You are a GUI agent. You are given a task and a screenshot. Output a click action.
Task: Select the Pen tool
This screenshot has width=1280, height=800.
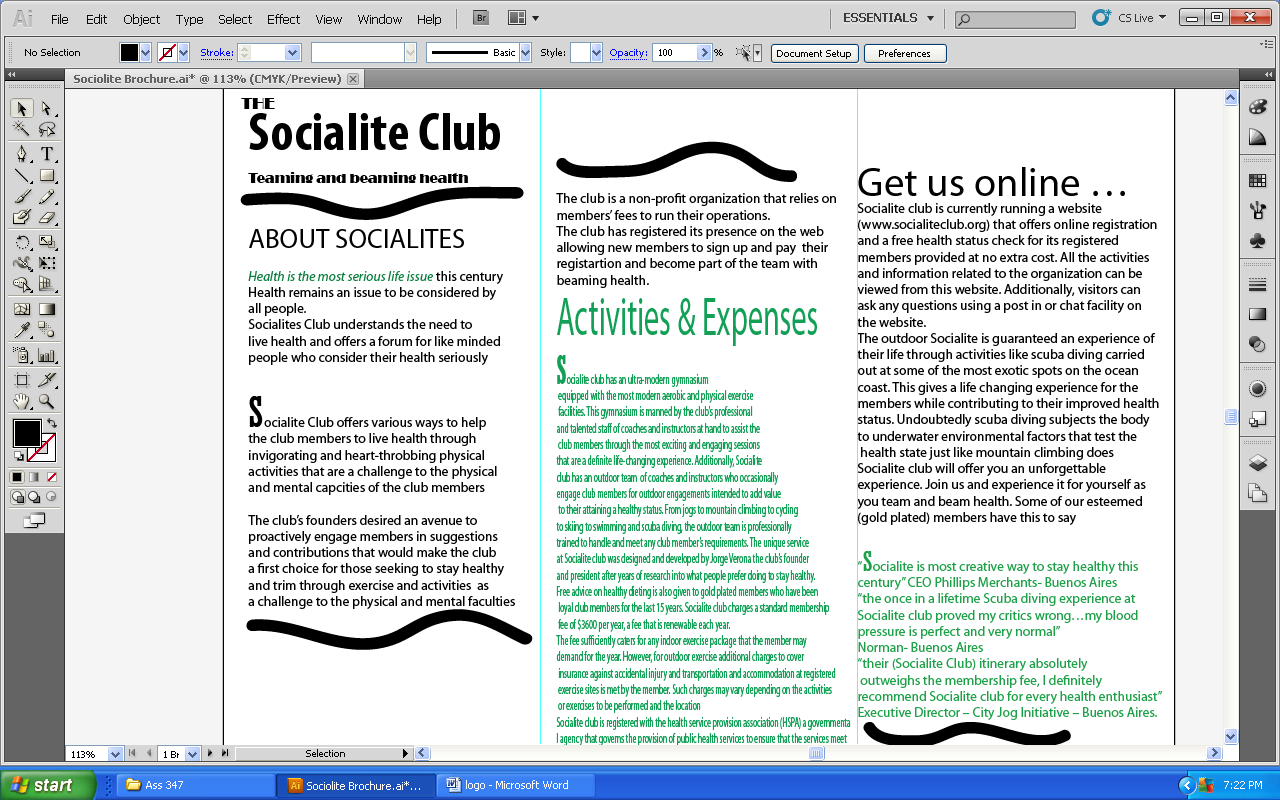click(22, 154)
